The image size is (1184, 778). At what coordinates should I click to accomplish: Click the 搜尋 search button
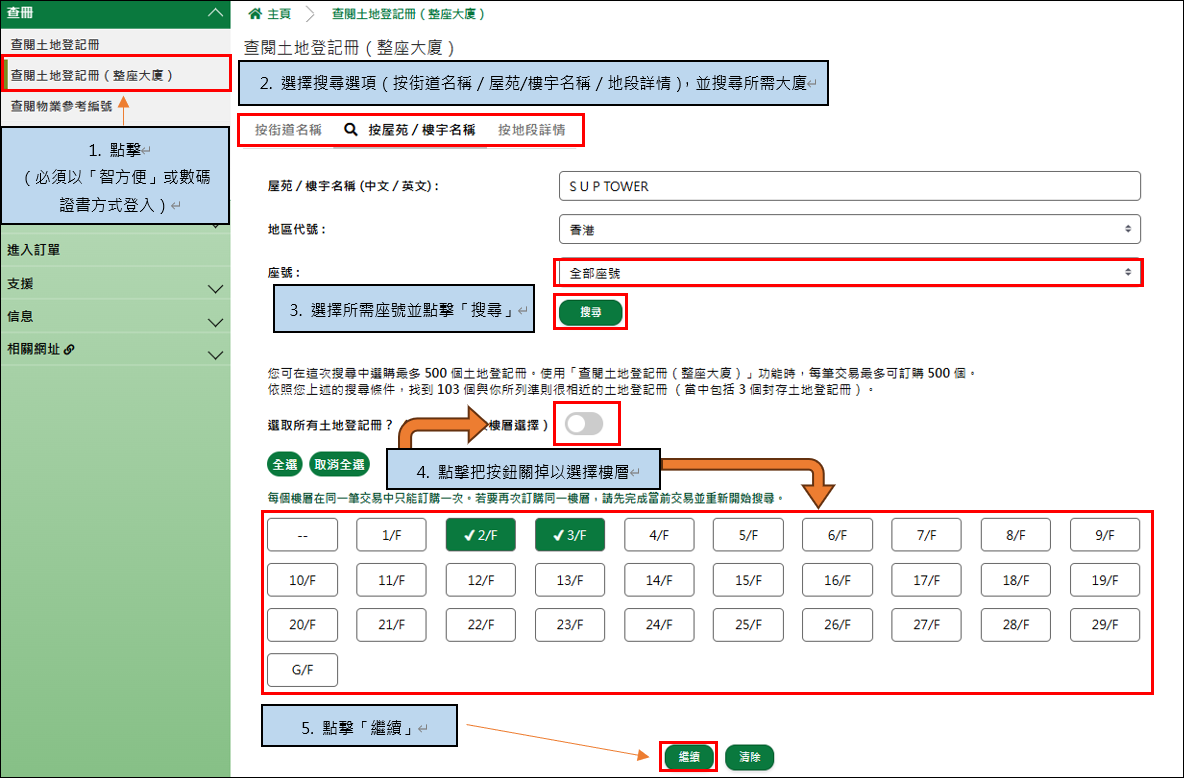(590, 311)
